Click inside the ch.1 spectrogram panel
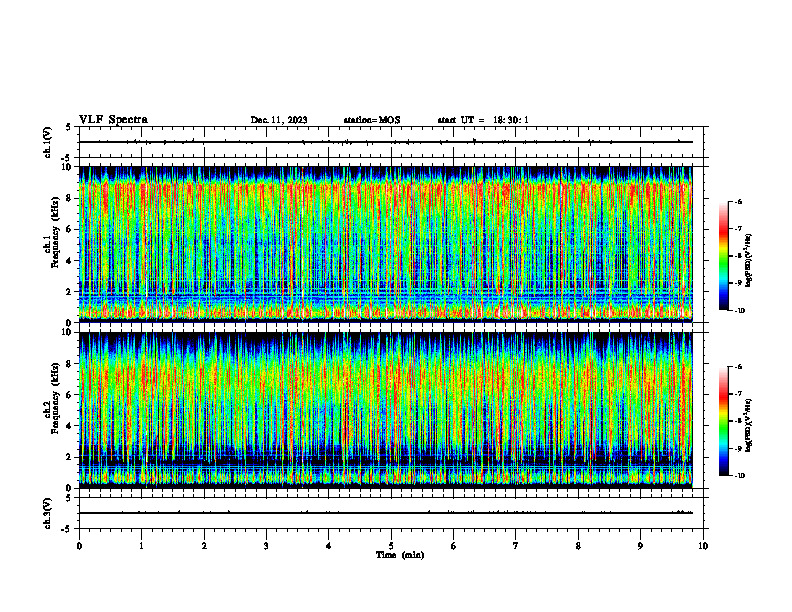Screen dimensions: 792x612 tap(386, 244)
